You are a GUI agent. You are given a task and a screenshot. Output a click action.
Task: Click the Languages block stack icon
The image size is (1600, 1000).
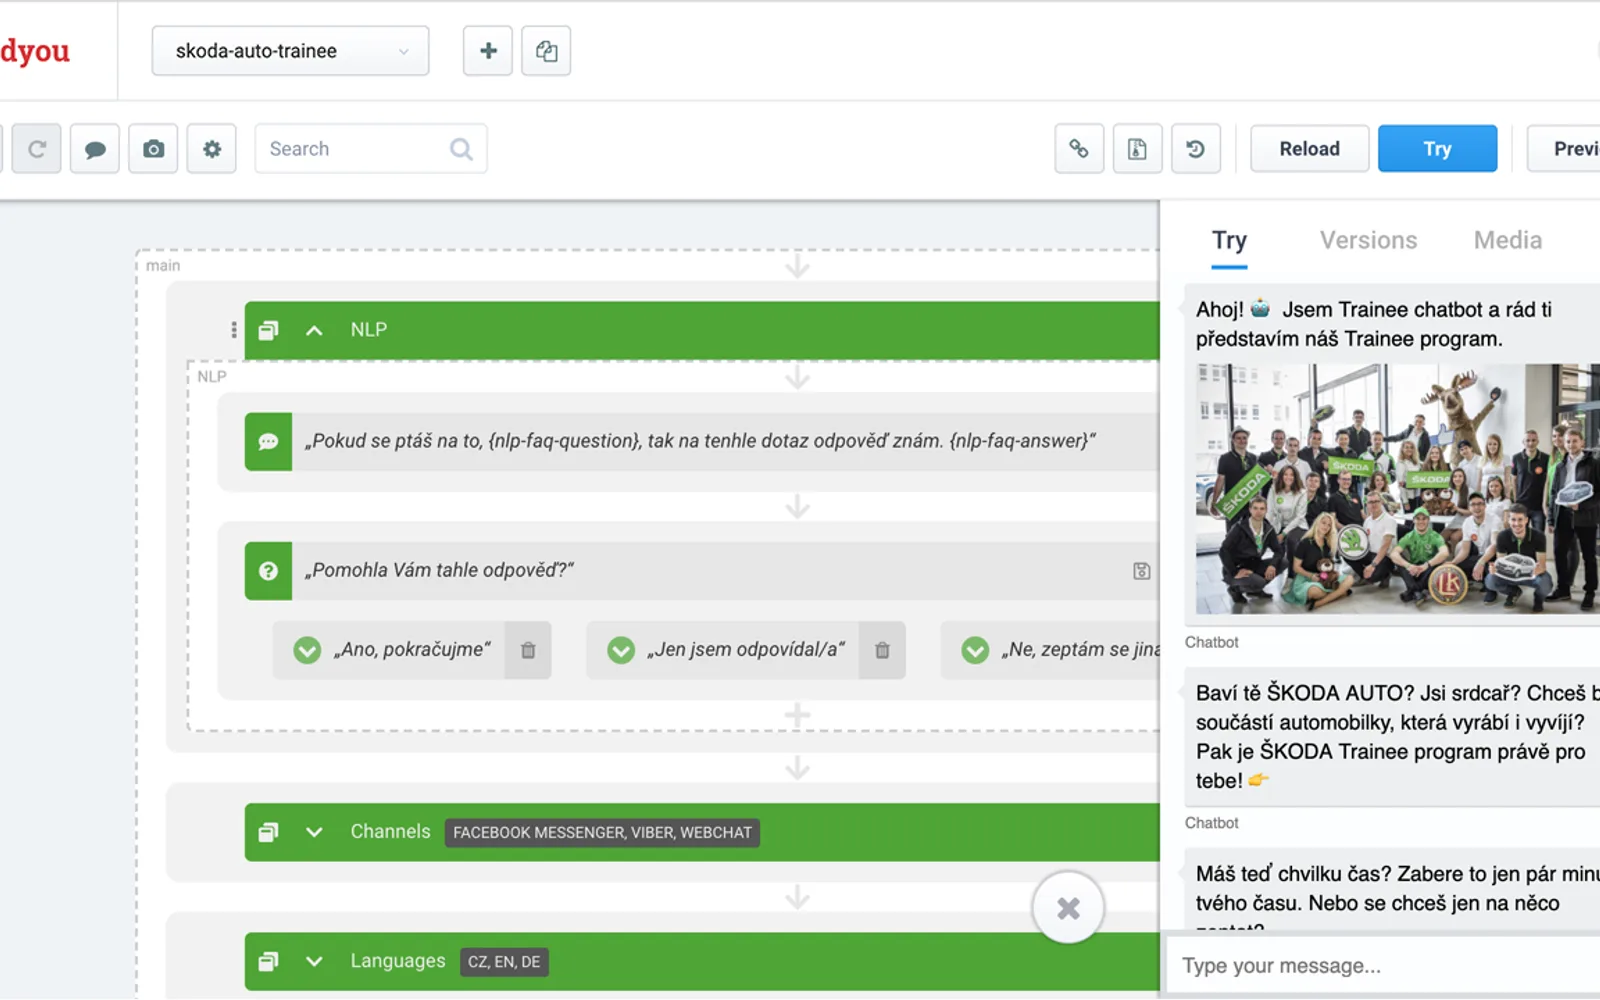[x=268, y=961]
